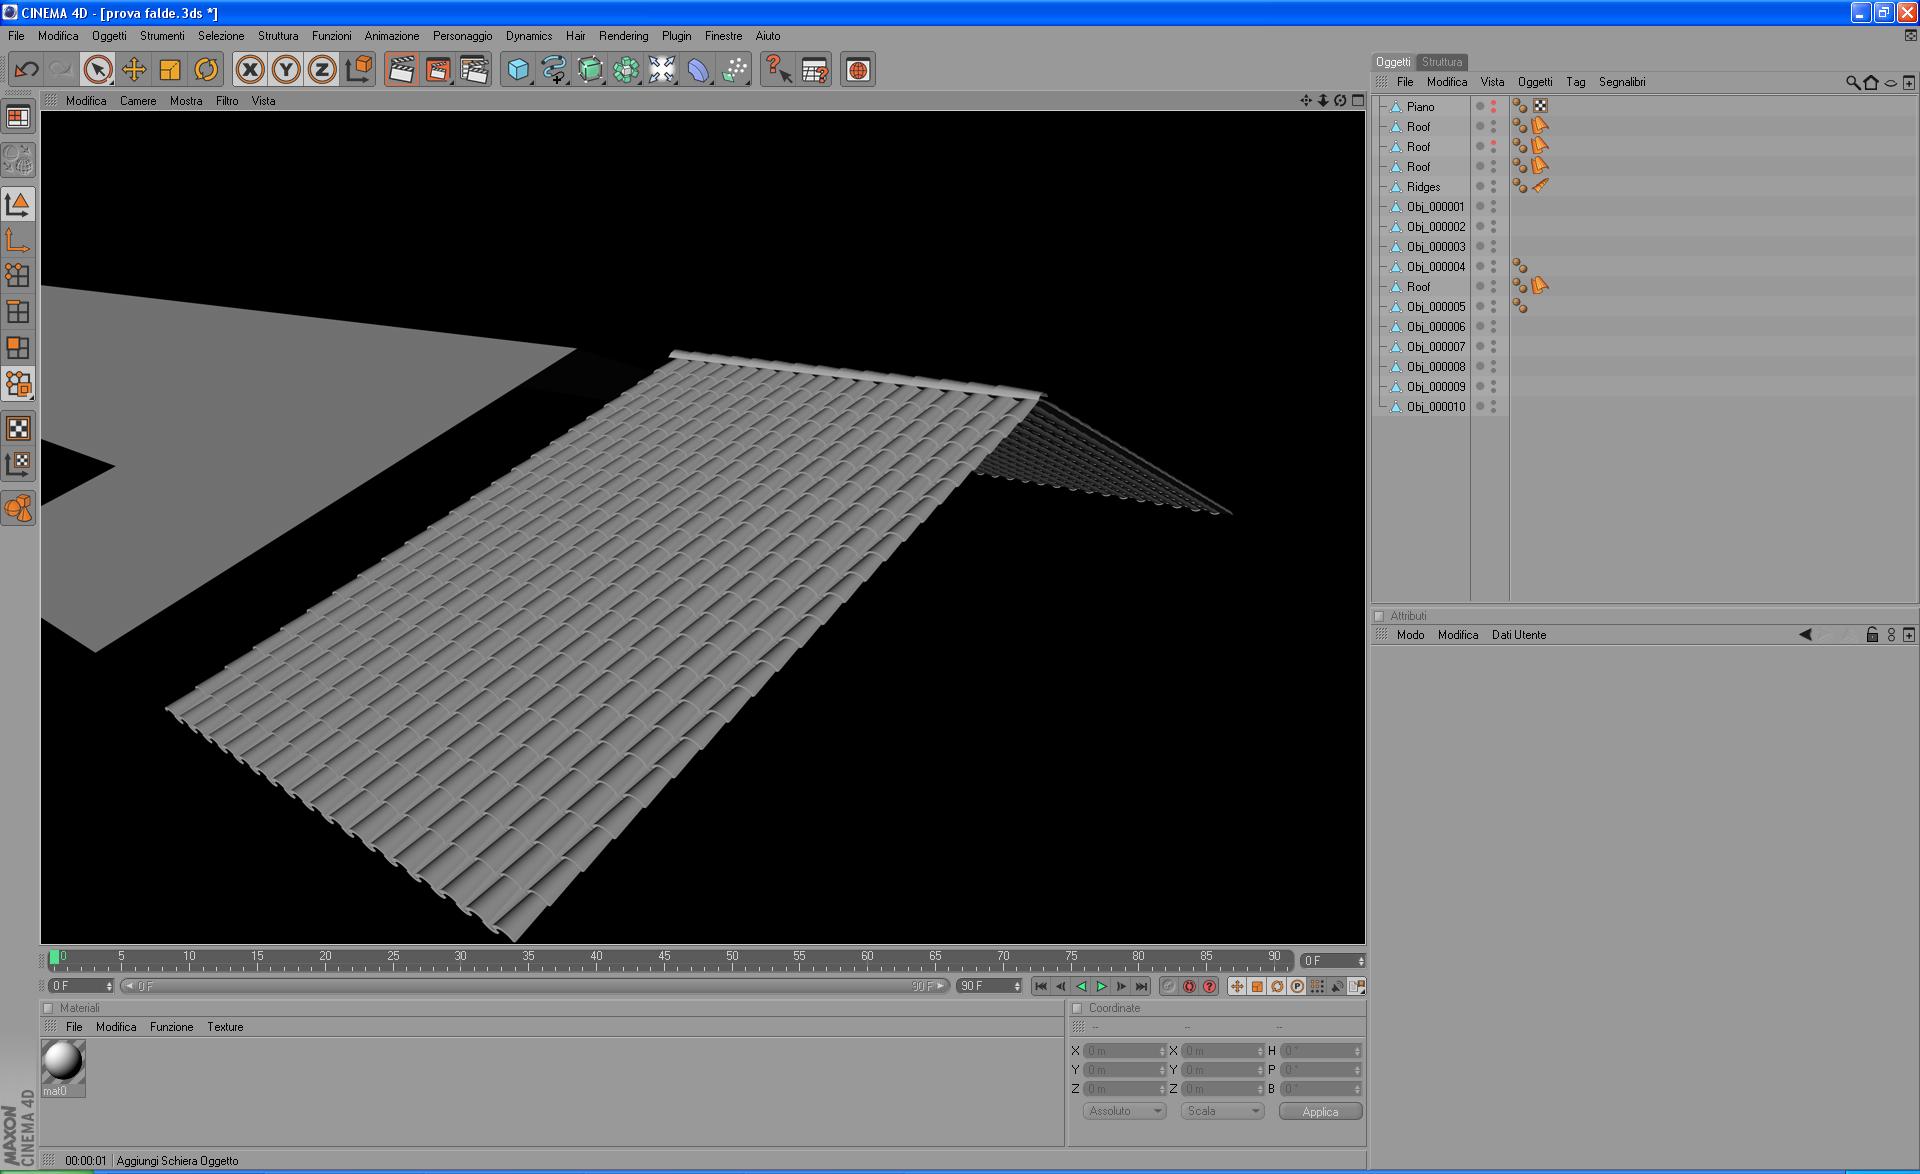Open the Assoluto dropdown

[1124, 1111]
